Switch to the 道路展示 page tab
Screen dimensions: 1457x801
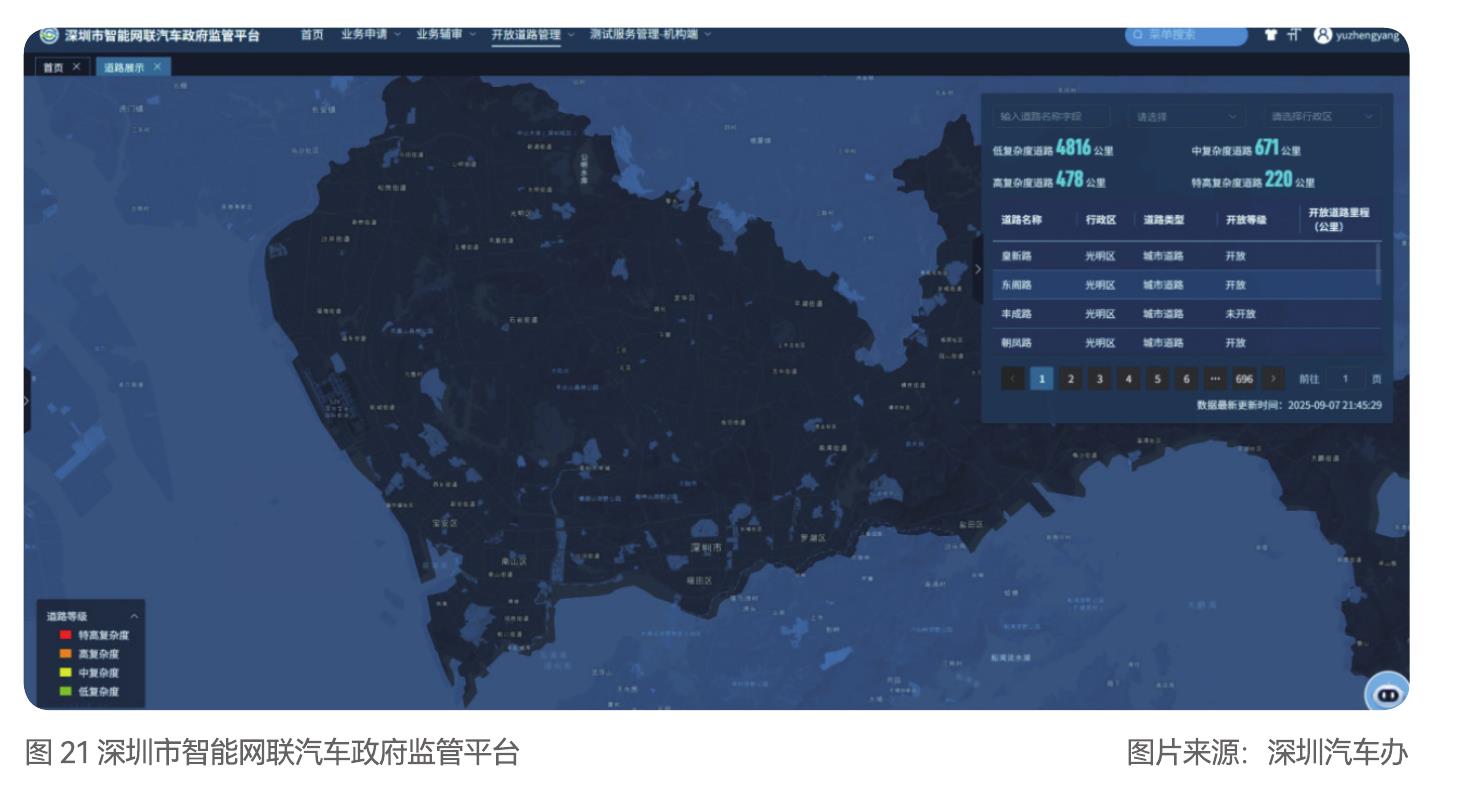[x=124, y=67]
